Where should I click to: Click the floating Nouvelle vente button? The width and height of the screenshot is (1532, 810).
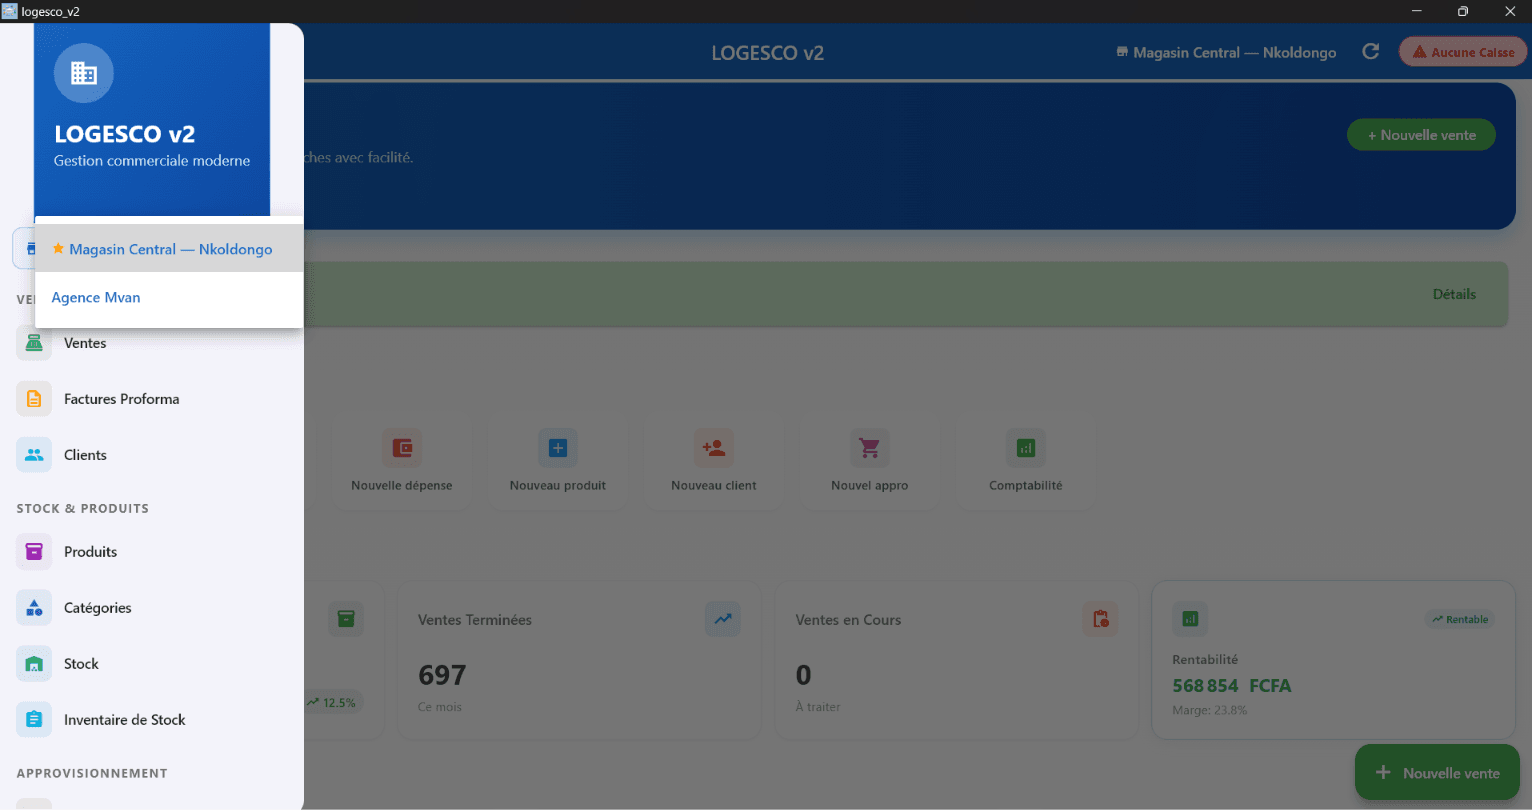(1438, 773)
